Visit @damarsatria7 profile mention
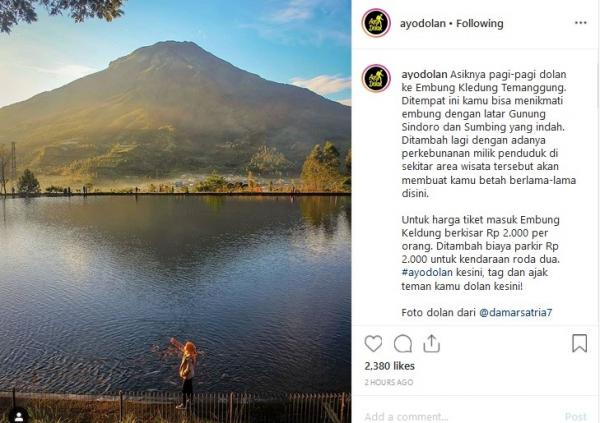600x423 pixels. coord(515,312)
